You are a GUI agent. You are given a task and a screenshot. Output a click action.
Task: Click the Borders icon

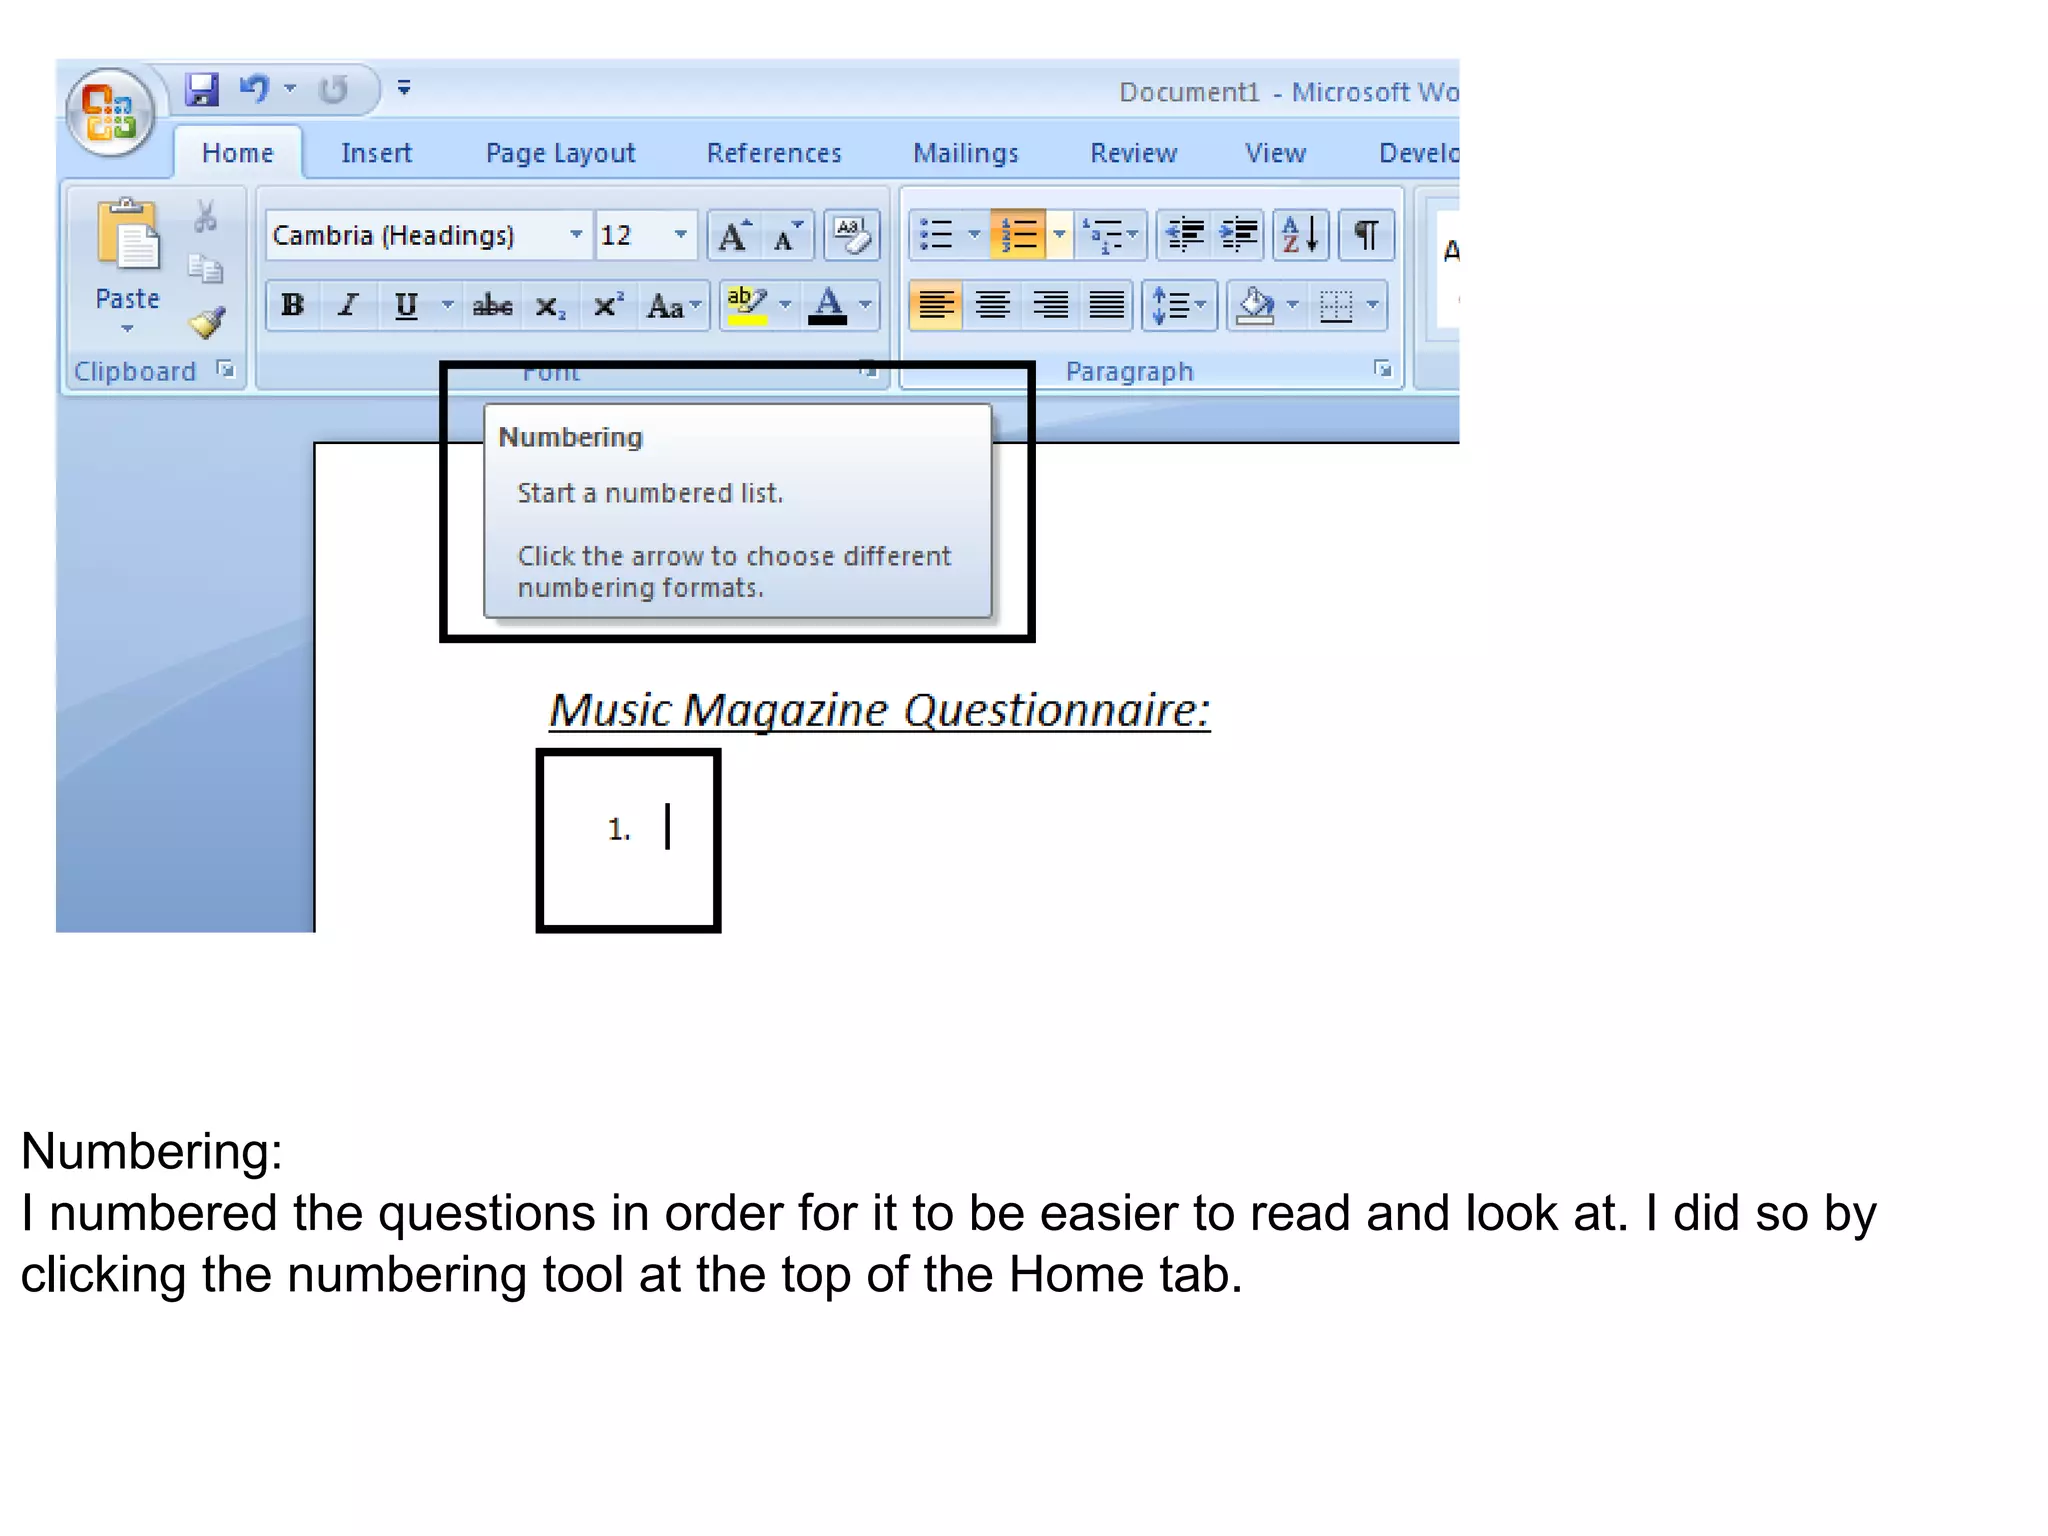pyautogui.click(x=1336, y=305)
